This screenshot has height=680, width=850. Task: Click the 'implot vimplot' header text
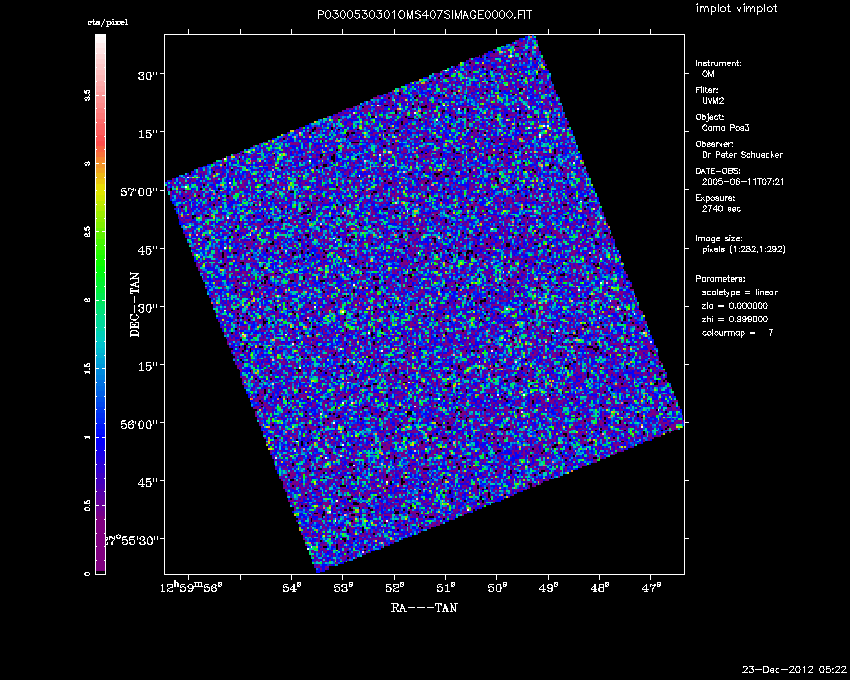pyautogui.click(x=736, y=8)
